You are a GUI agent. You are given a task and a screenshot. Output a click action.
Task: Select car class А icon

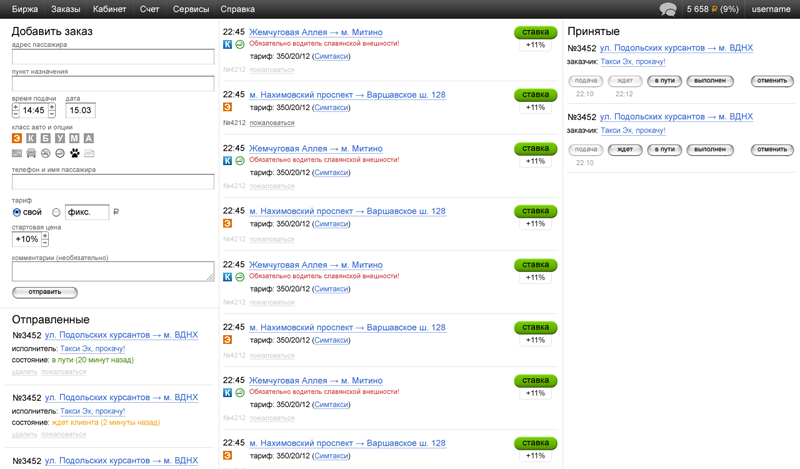89,138
